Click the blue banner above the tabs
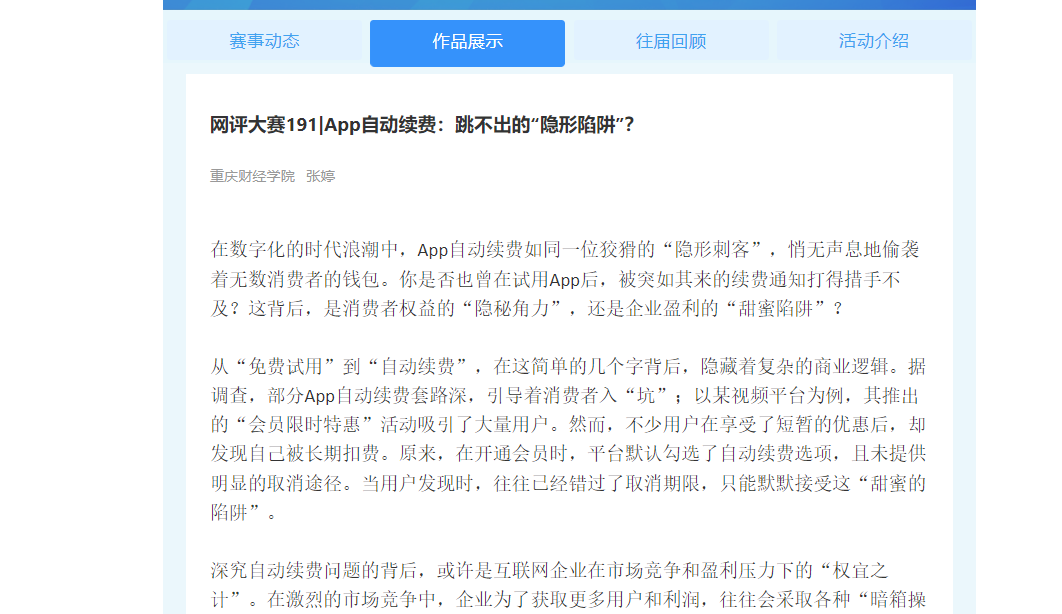The height and width of the screenshot is (614, 1062). [569, 5]
